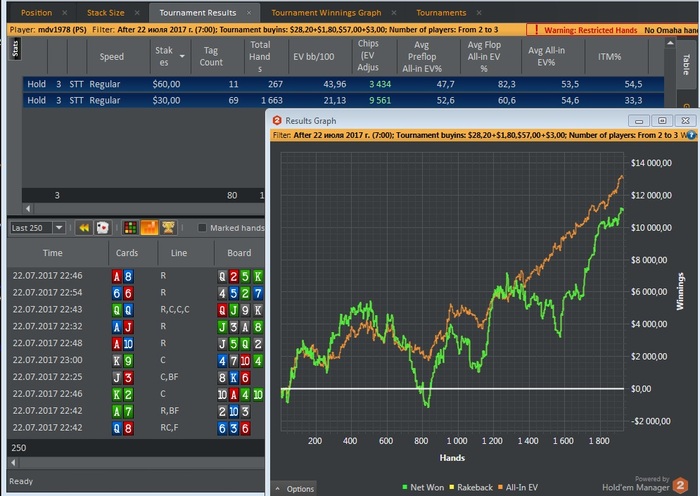Viewport: 700px width, 496px height.
Task: Toggle Rakeback series in legend
Action: coord(471,488)
